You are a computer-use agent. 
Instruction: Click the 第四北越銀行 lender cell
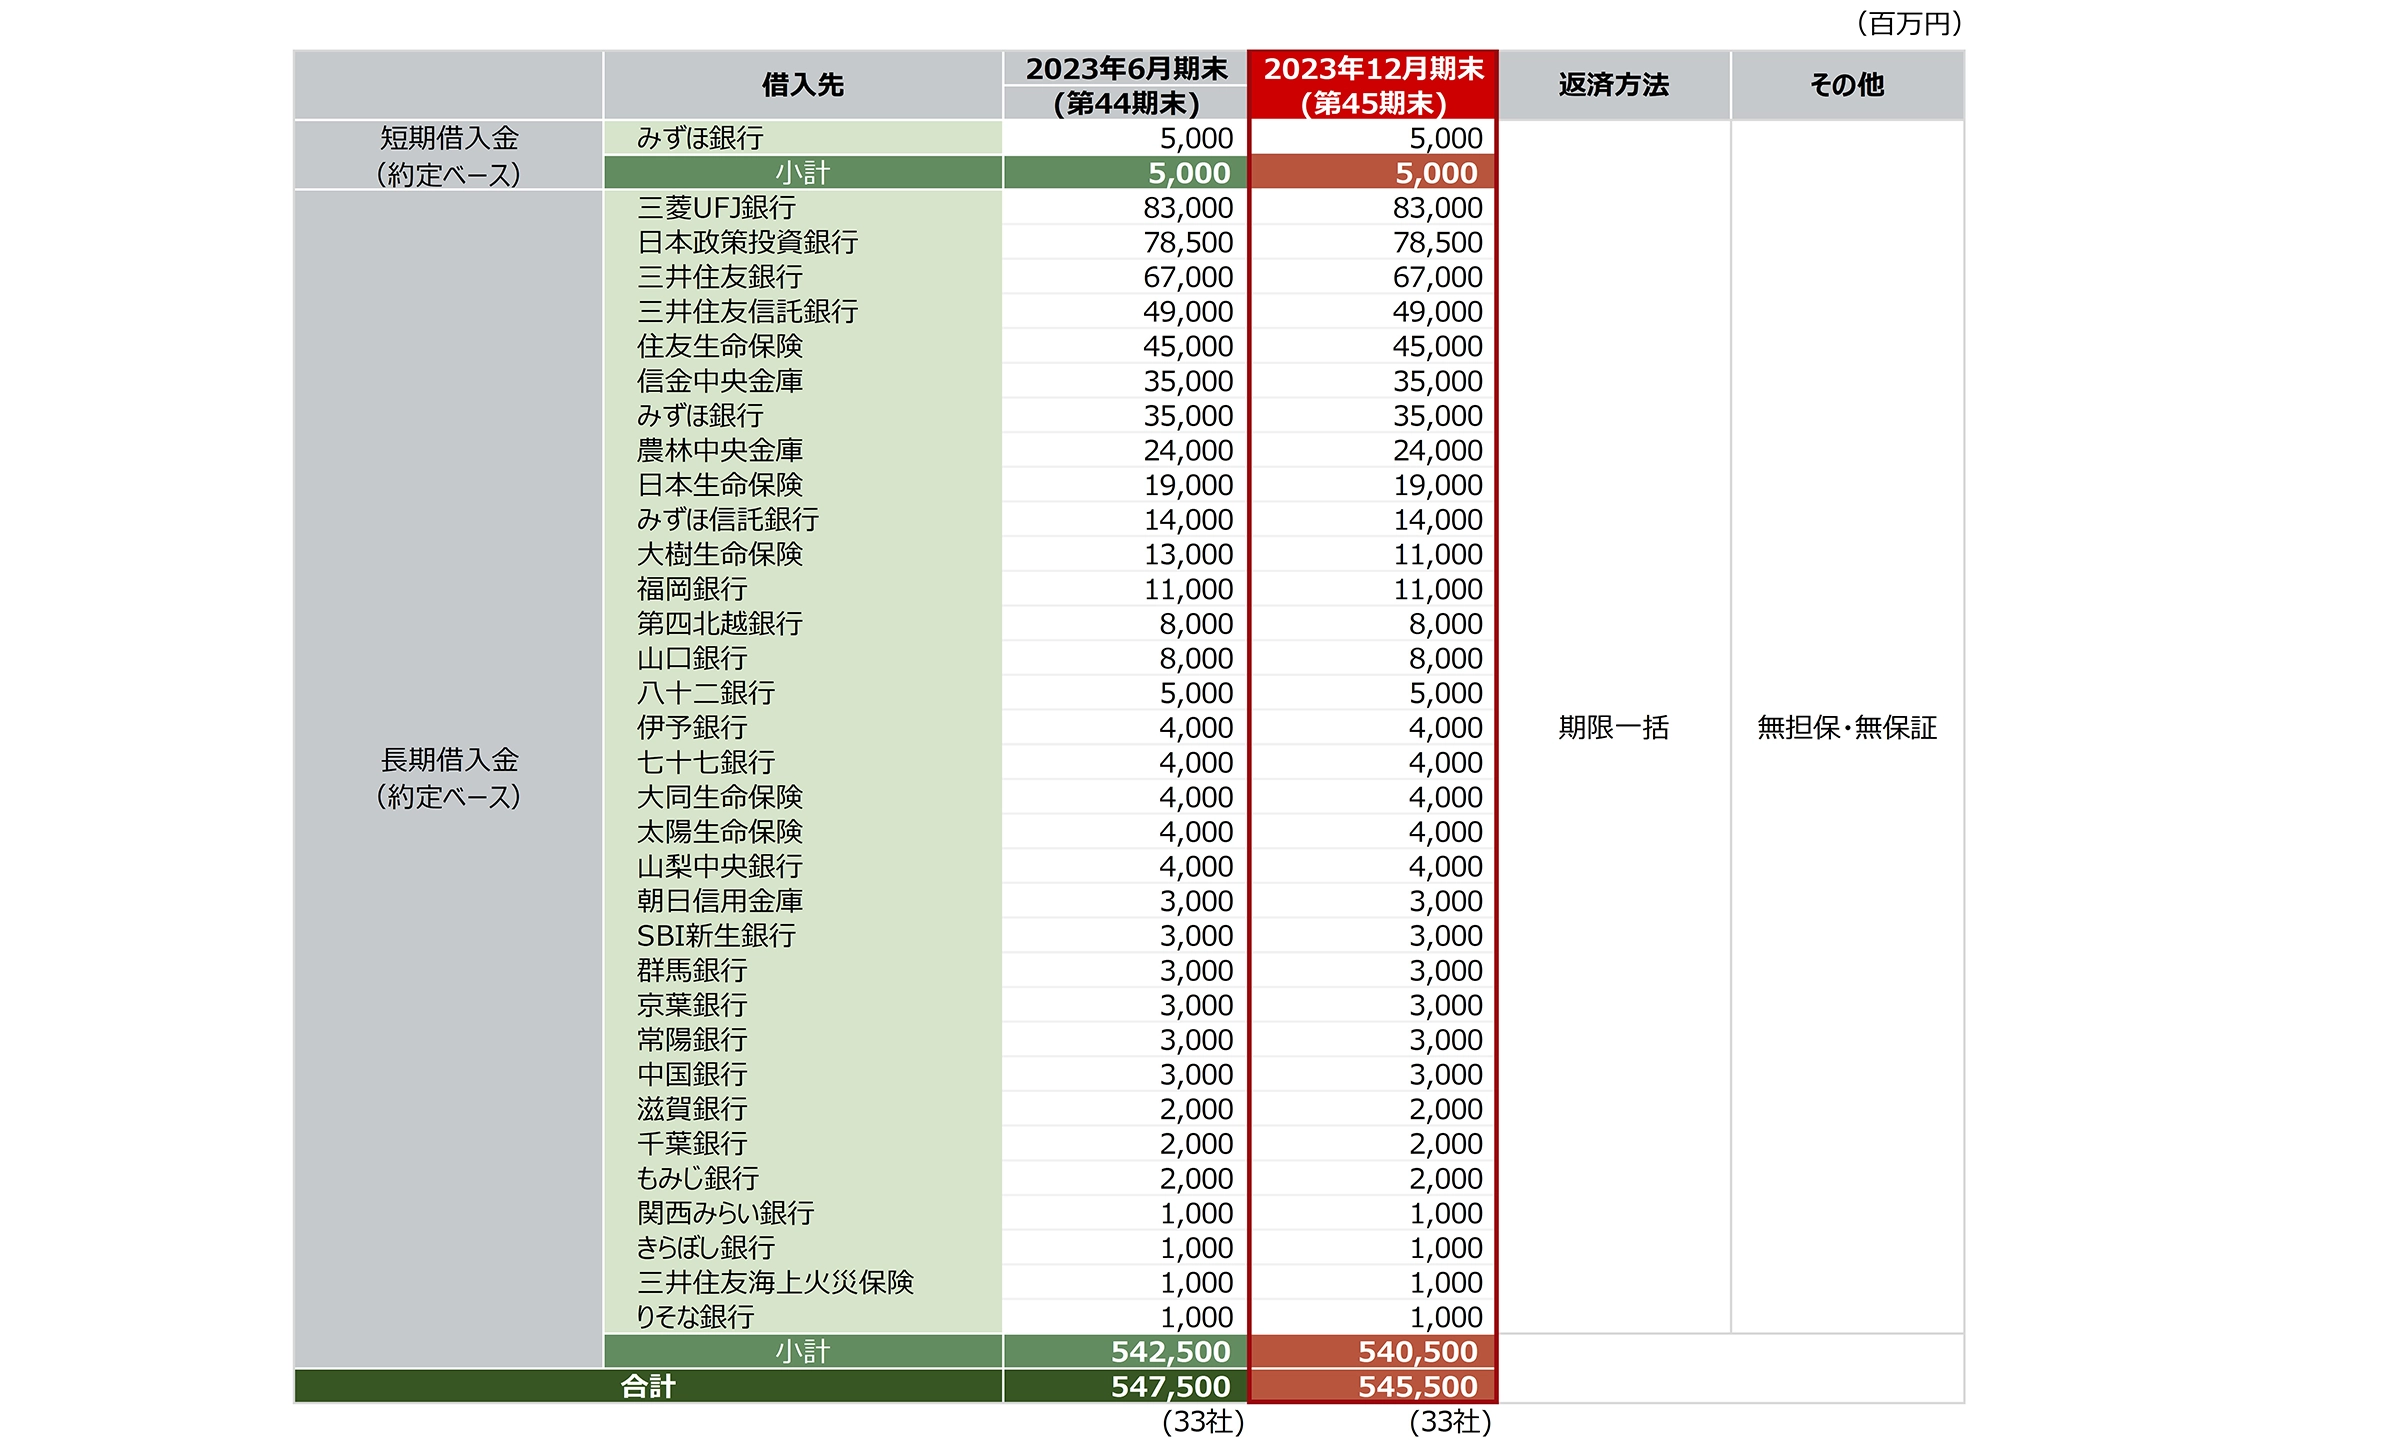[803, 624]
